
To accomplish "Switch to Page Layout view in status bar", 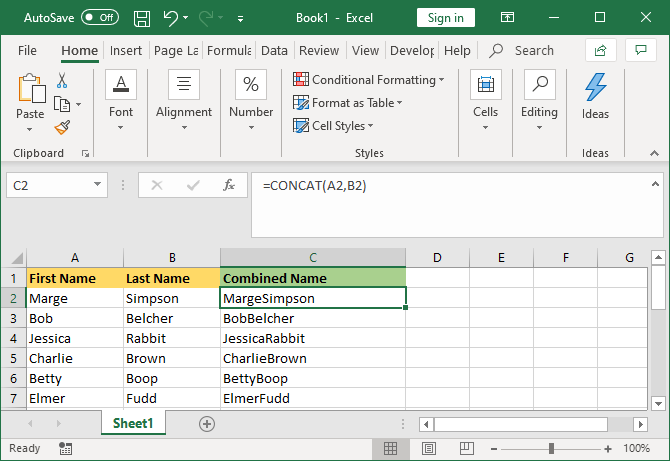I will tap(428, 449).
